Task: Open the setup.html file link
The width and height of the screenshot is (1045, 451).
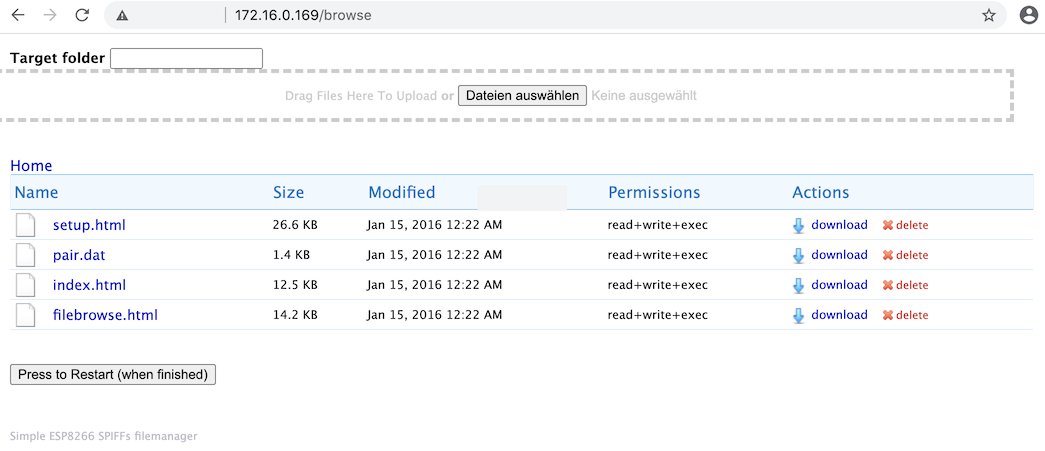Action: (x=89, y=225)
